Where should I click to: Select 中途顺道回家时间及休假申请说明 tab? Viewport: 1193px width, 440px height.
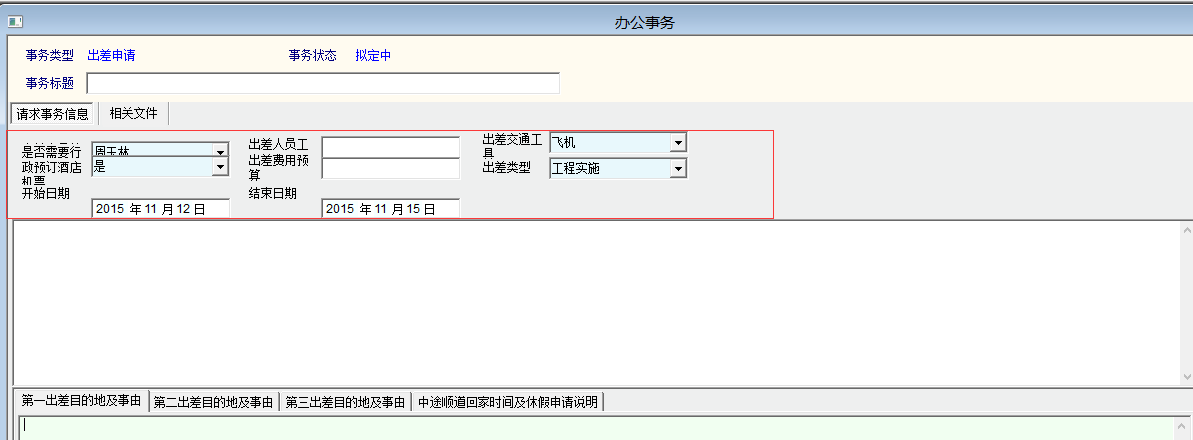click(x=507, y=402)
